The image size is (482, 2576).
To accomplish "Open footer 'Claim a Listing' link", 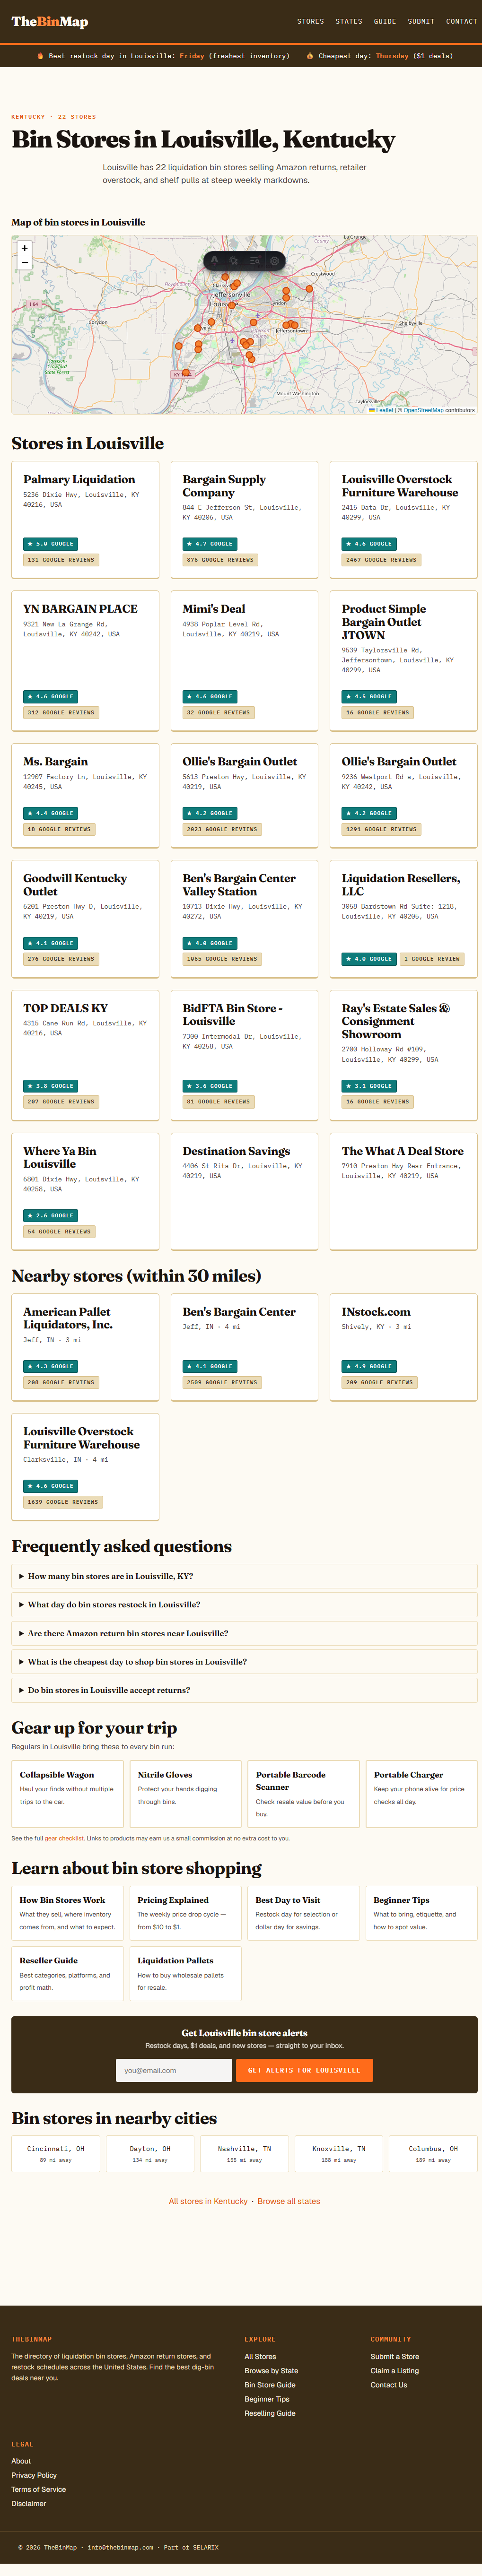I will pos(395,2370).
